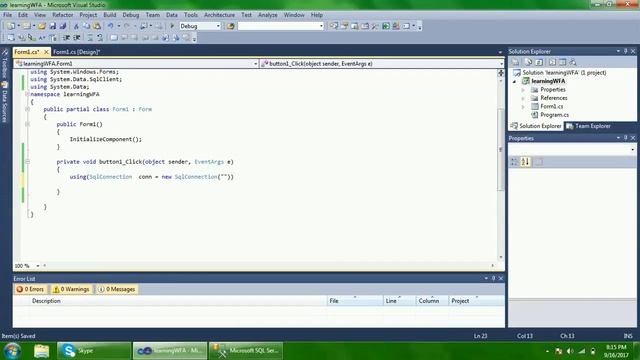Switch to the Form1.cs [Design] tab
640x360 pixels.
[x=76, y=52]
